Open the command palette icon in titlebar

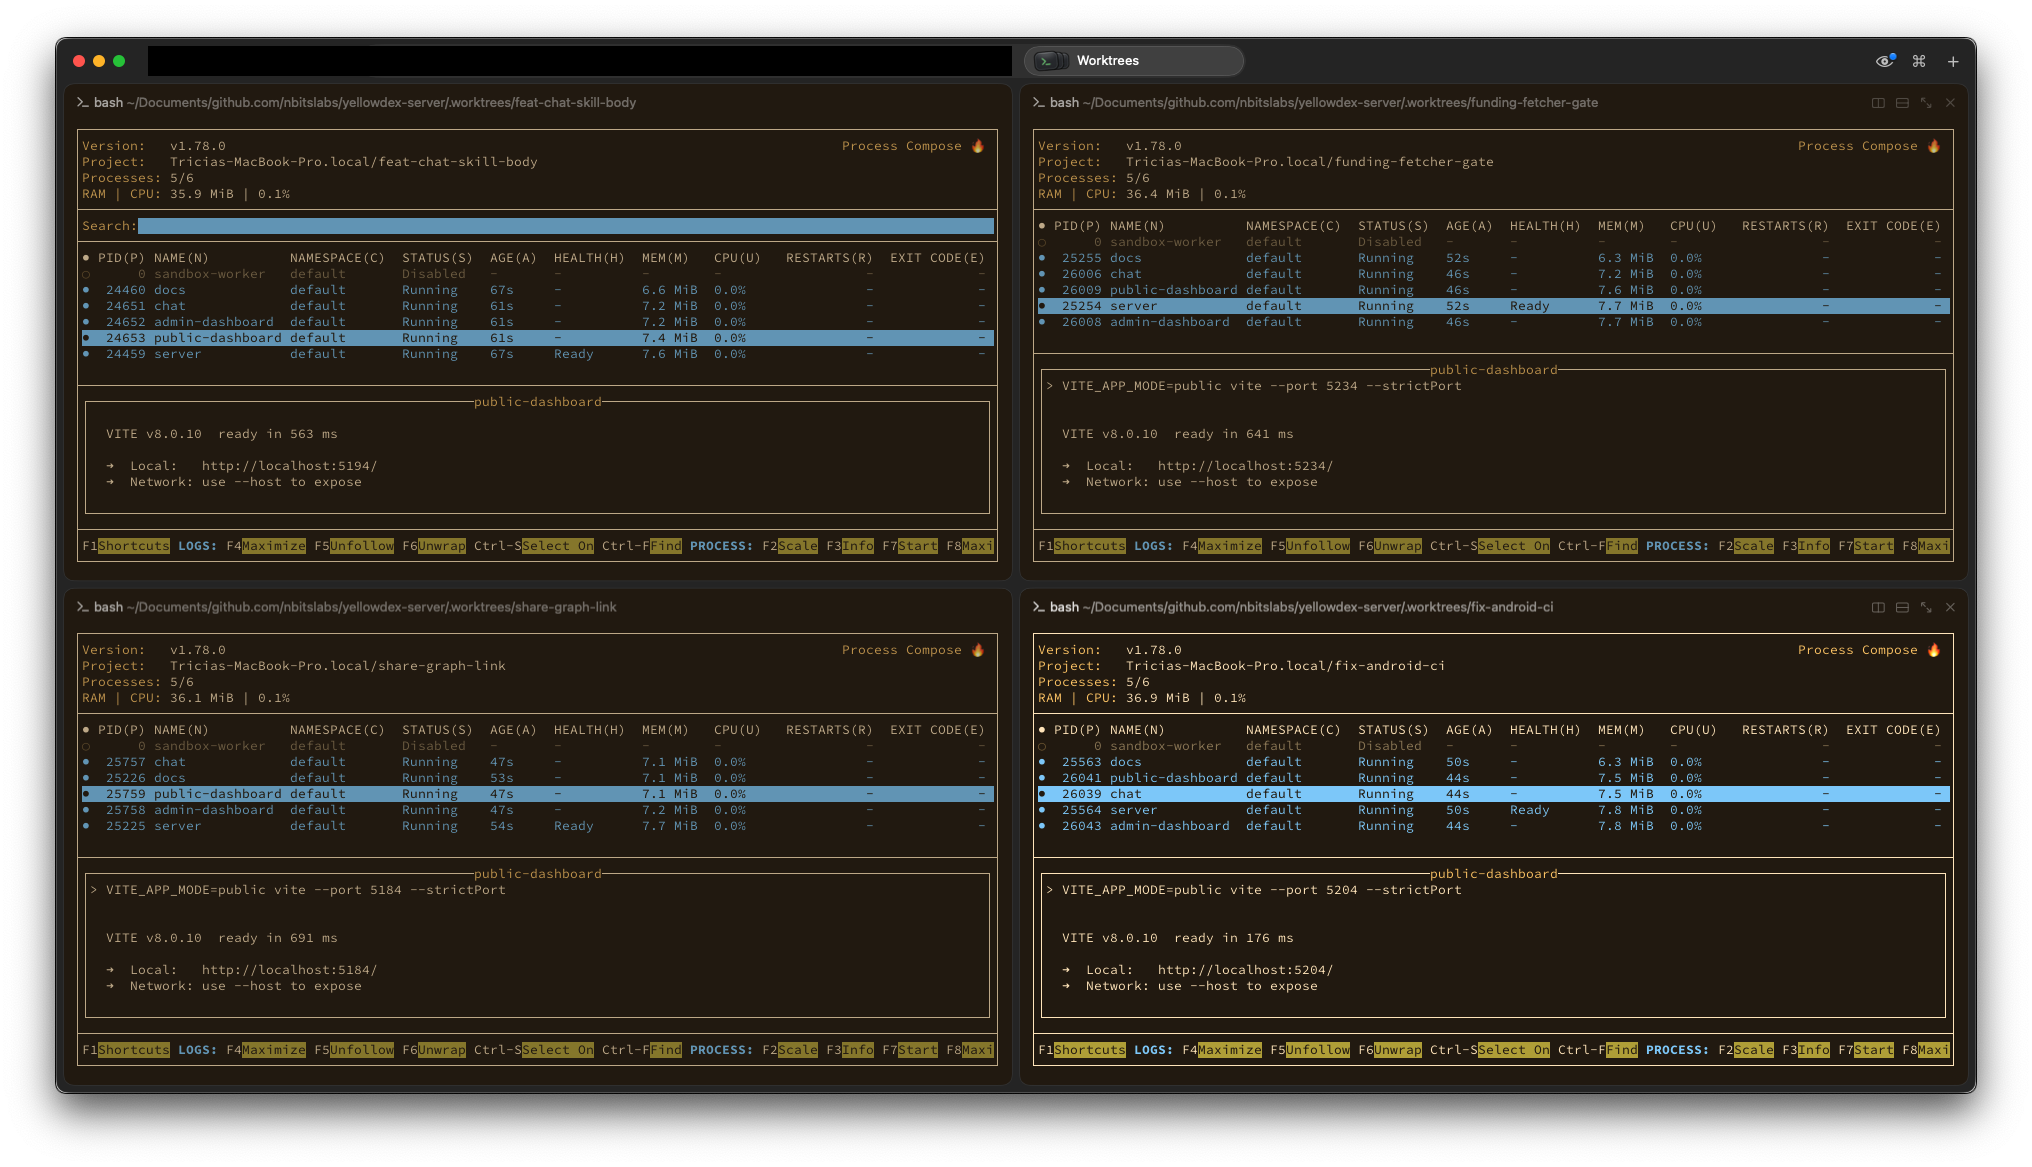1919,61
